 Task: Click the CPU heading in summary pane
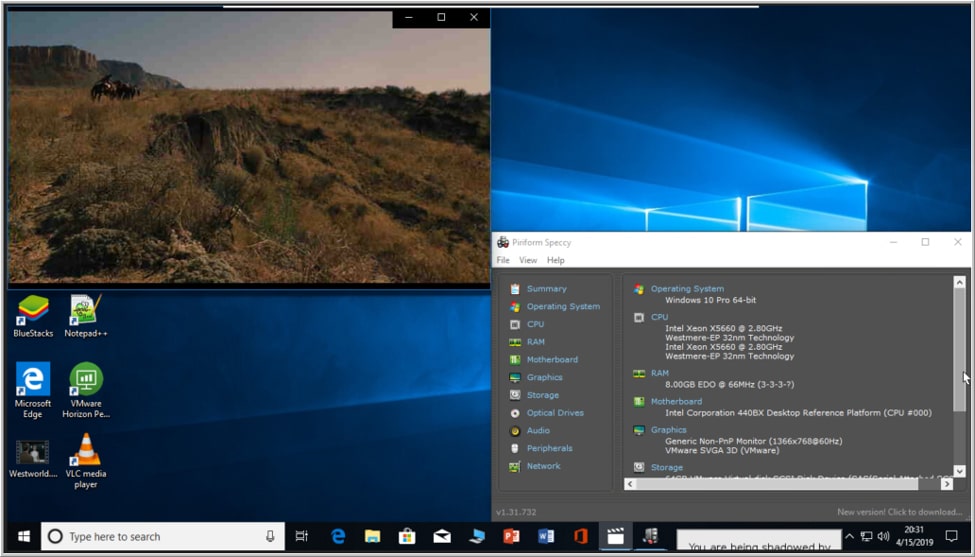[659, 317]
